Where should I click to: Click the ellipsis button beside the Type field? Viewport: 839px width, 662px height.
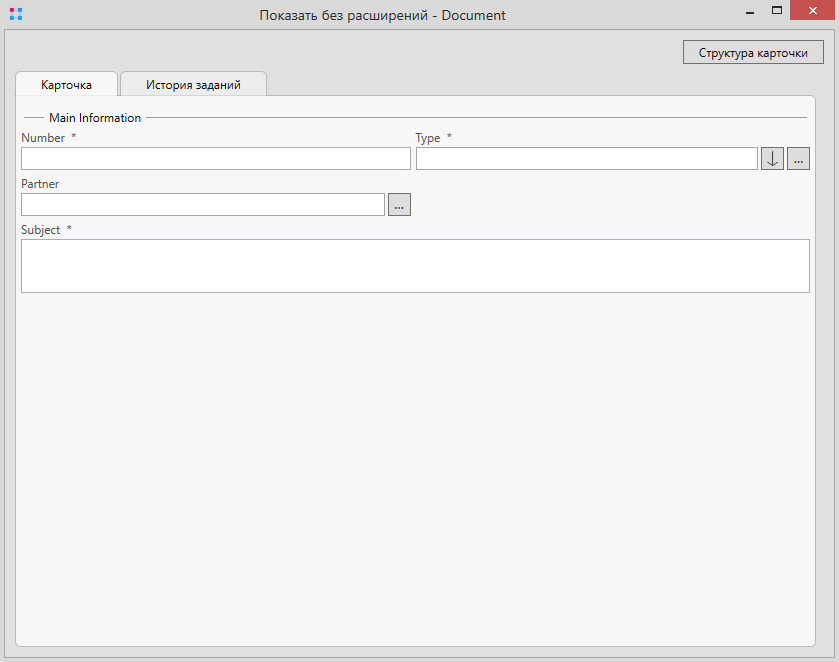coord(798,159)
